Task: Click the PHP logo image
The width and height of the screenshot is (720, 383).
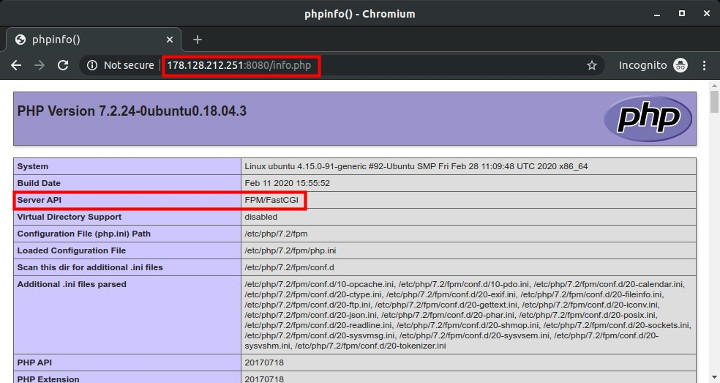Action: 648,118
